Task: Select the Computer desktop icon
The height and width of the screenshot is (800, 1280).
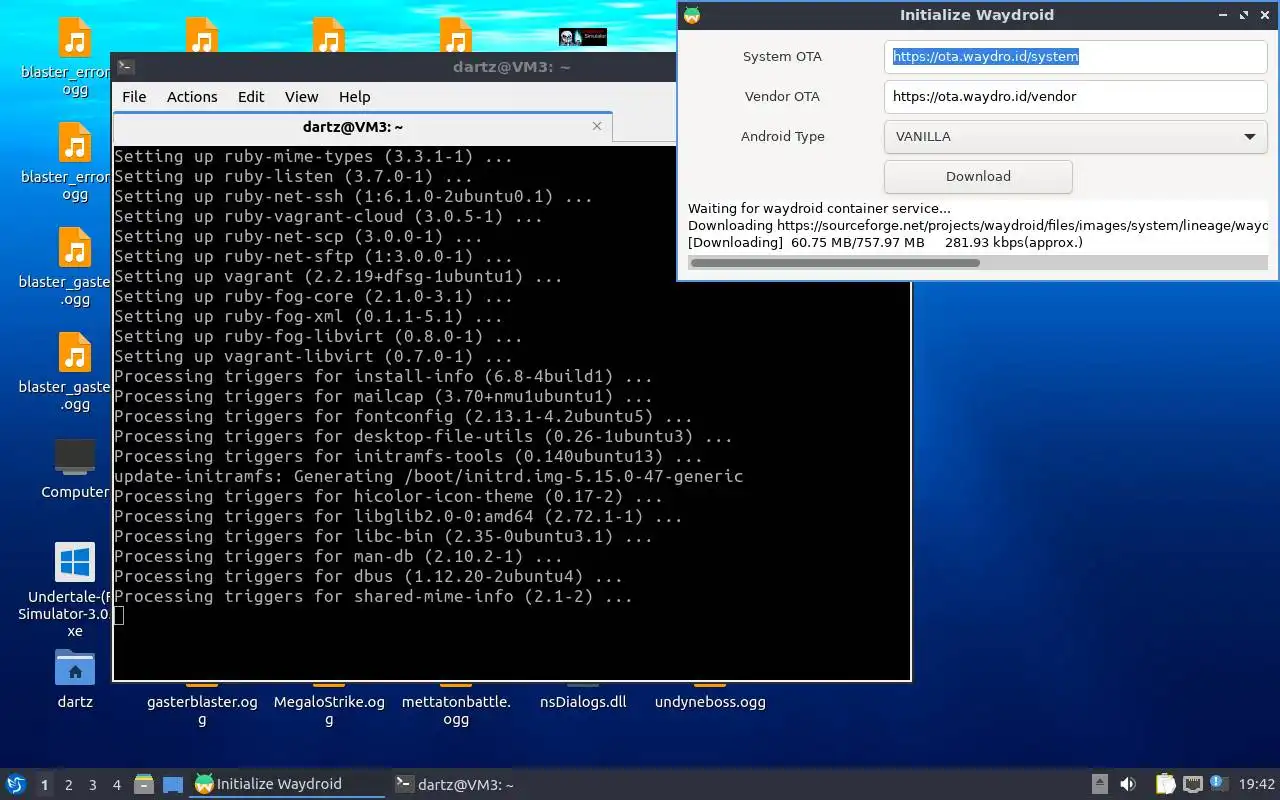Action: coord(75,468)
